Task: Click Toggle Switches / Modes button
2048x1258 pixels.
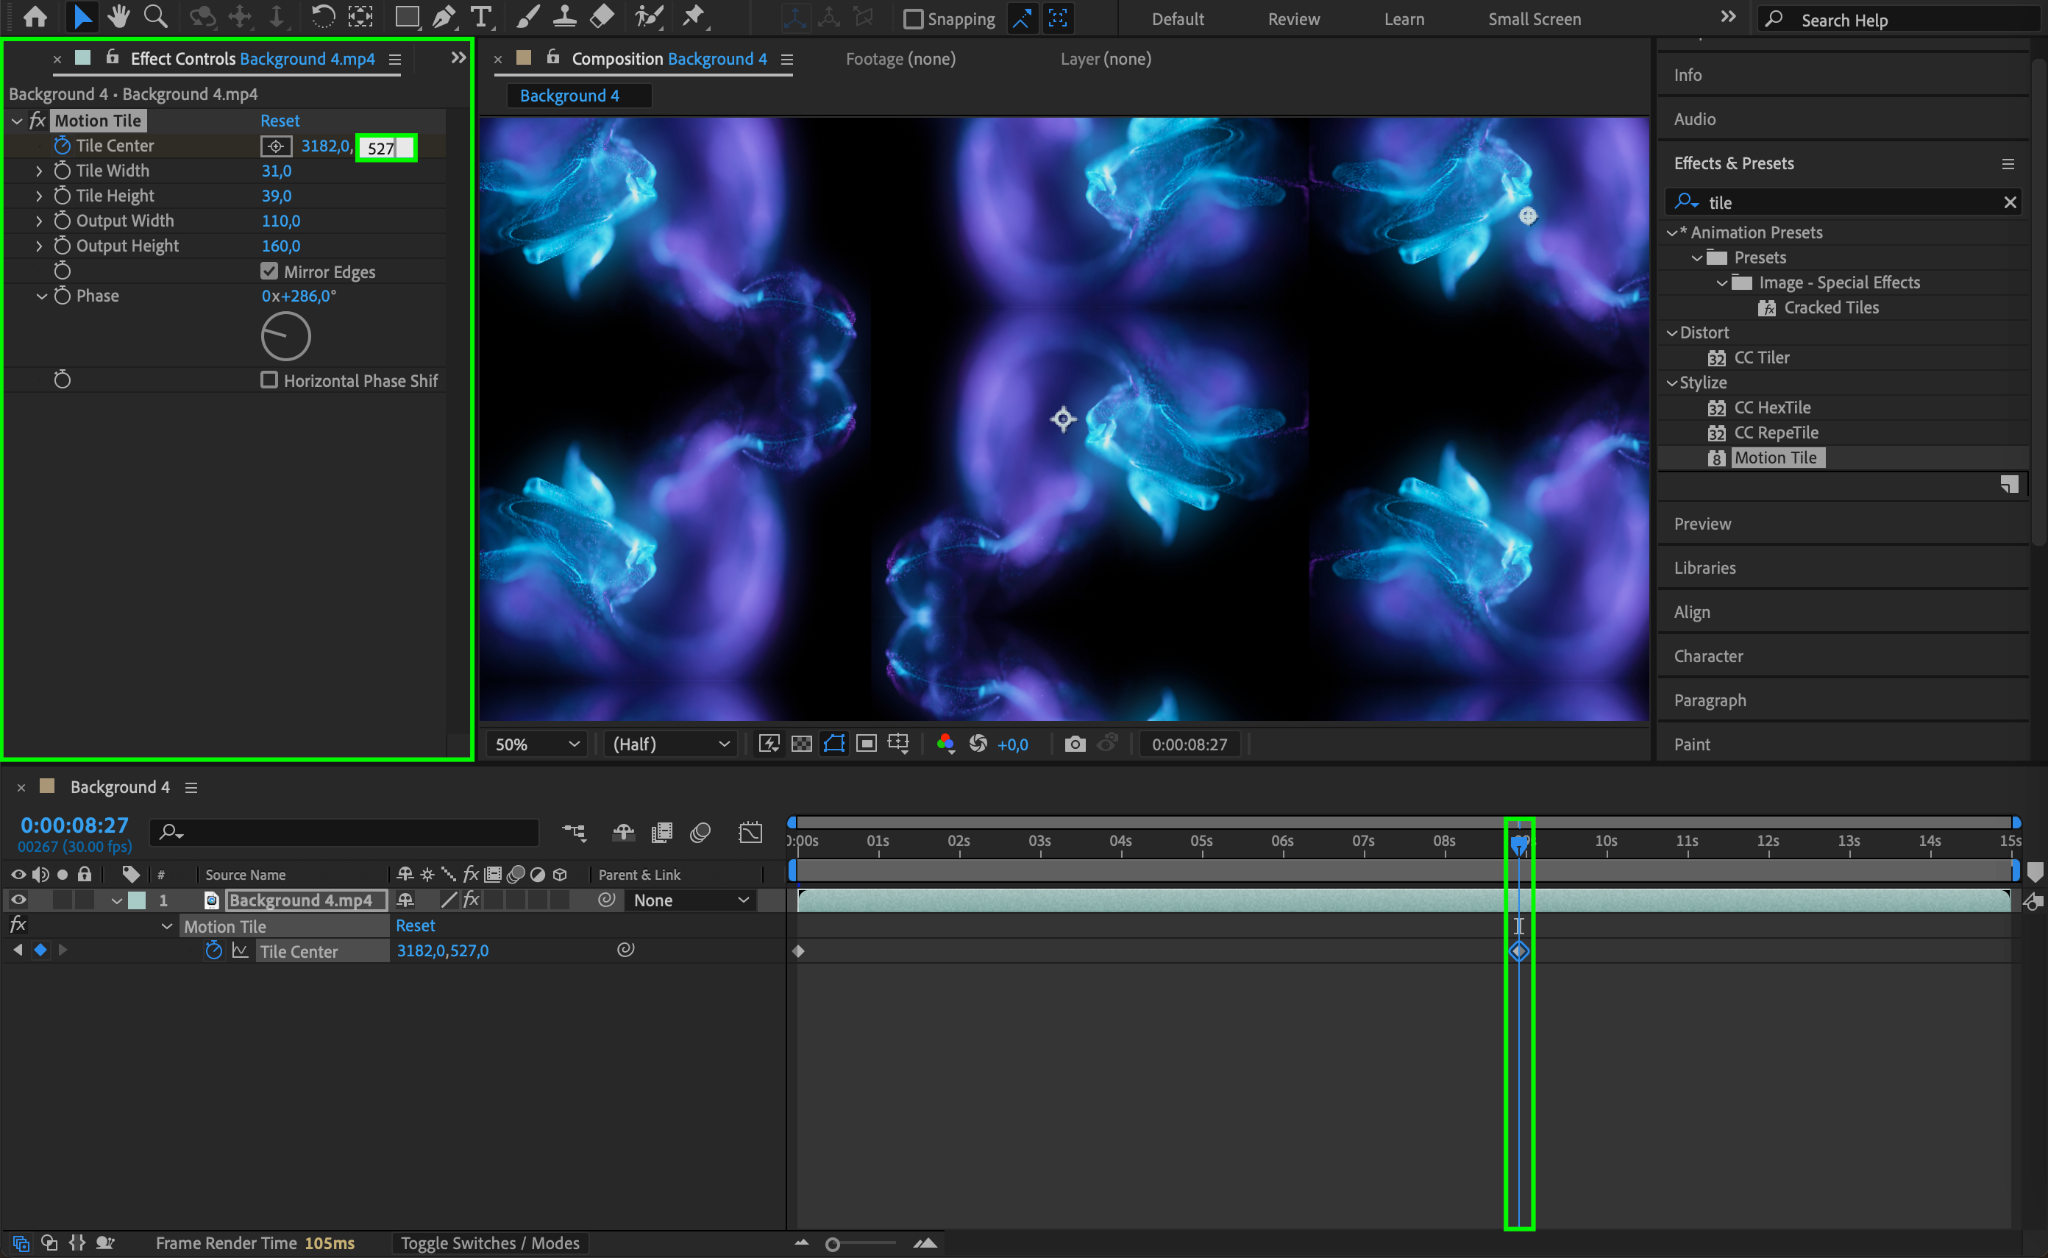Action: [490, 1243]
